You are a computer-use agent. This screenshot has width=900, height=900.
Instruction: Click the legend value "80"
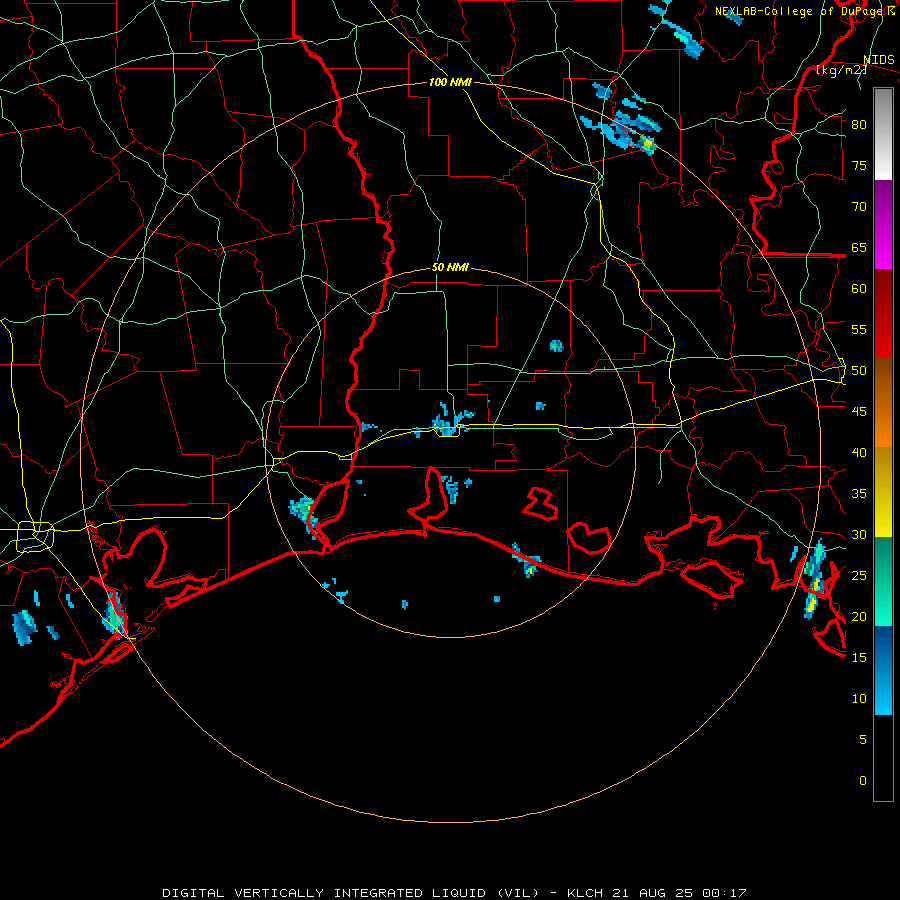tap(859, 125)
